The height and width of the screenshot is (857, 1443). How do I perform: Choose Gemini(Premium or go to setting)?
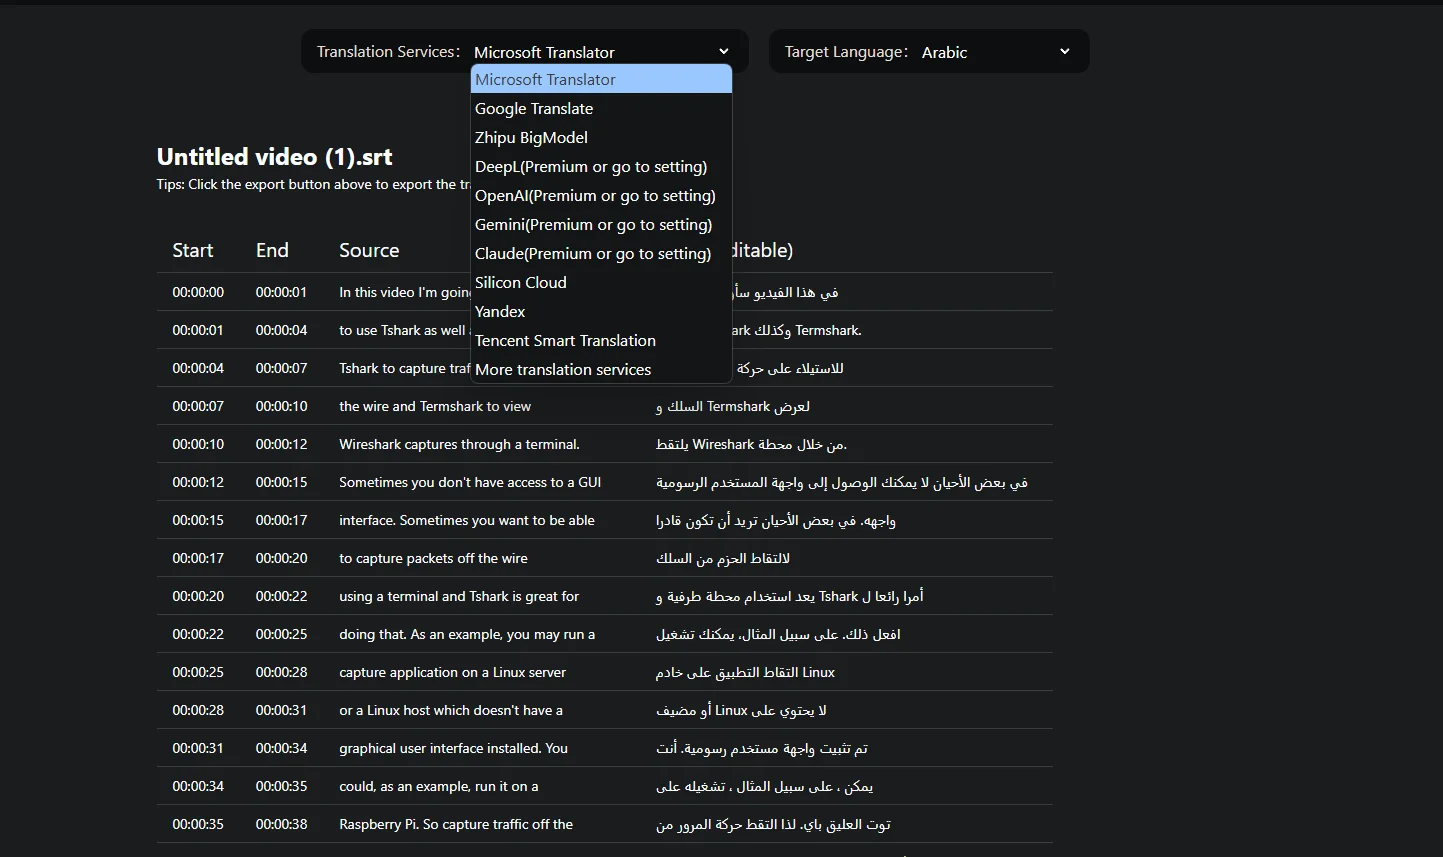[601, 224]
